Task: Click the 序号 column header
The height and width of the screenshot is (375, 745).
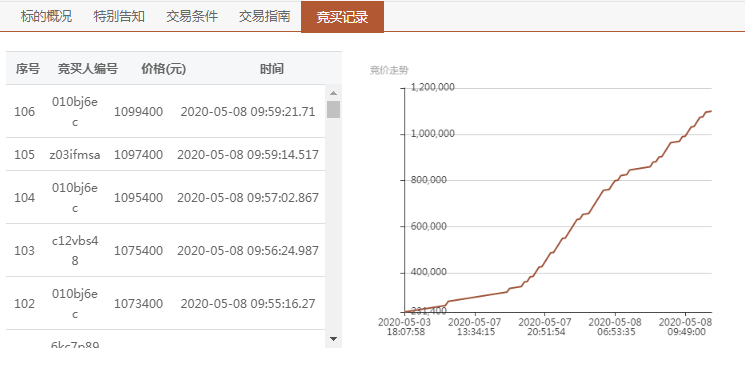Action: (x=28, y=69)
